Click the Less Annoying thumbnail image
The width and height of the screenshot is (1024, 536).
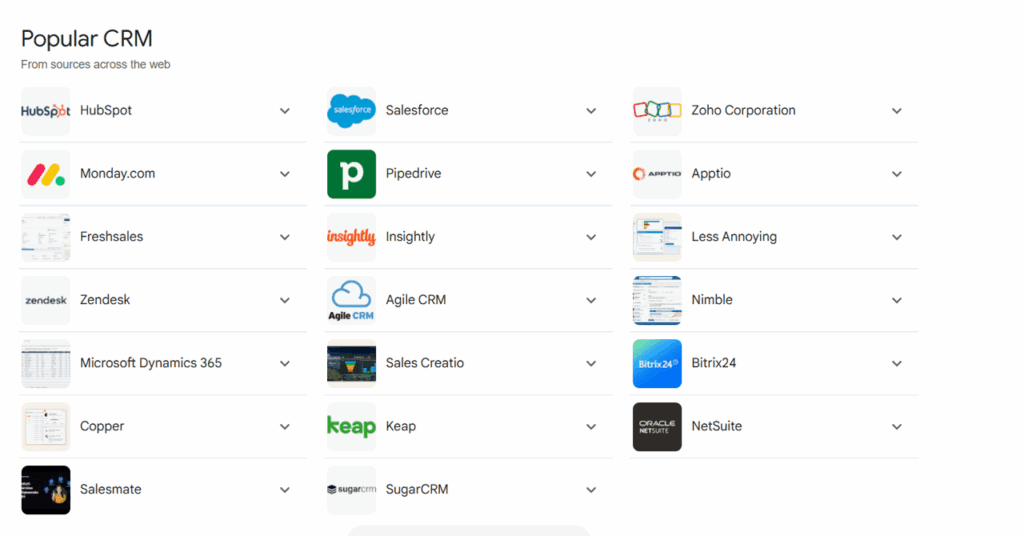(x=657, y=237)
